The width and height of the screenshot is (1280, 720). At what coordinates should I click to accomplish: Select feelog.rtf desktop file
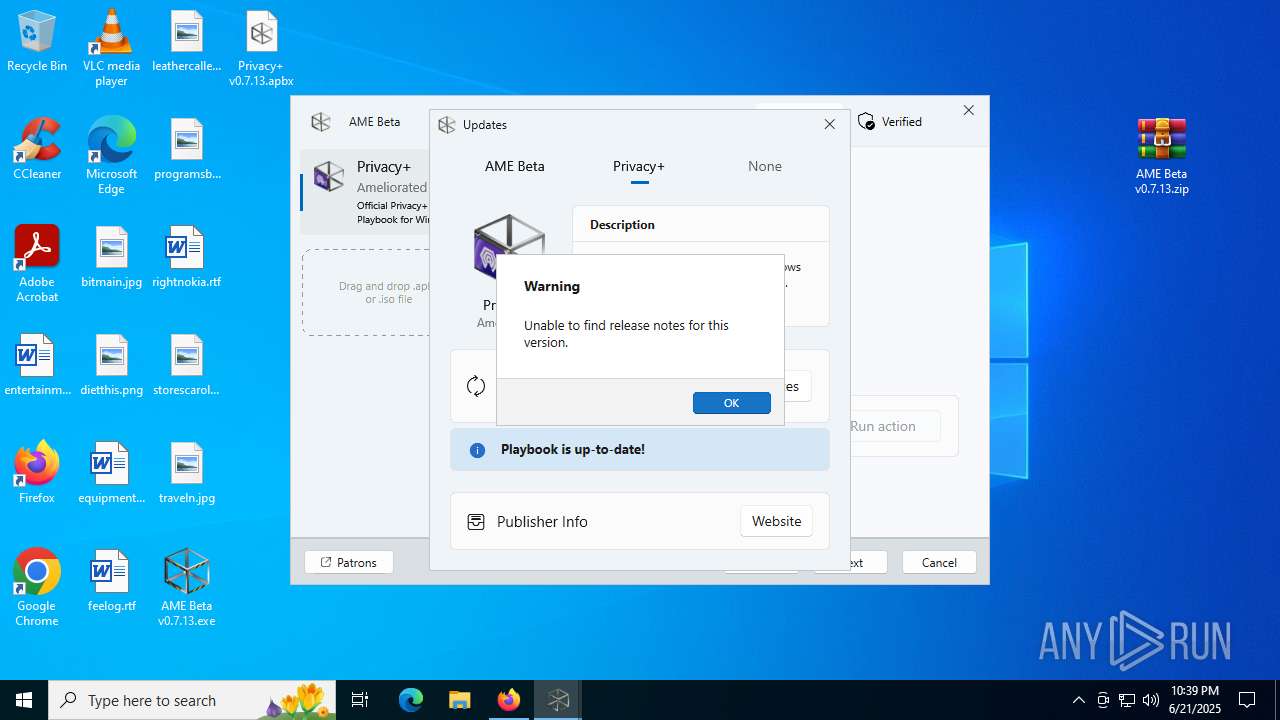click(x=111, y=582)
